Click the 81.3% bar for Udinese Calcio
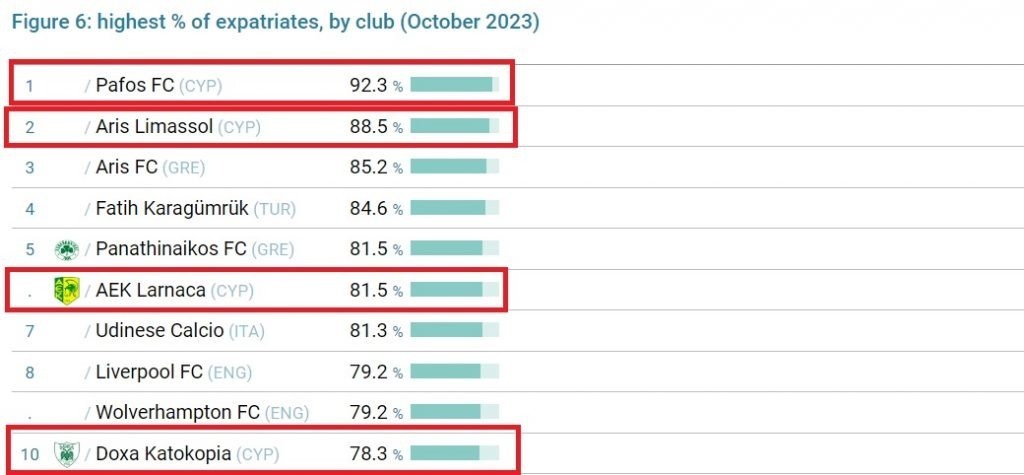The image size is (1024, 475). coord(455,331)
